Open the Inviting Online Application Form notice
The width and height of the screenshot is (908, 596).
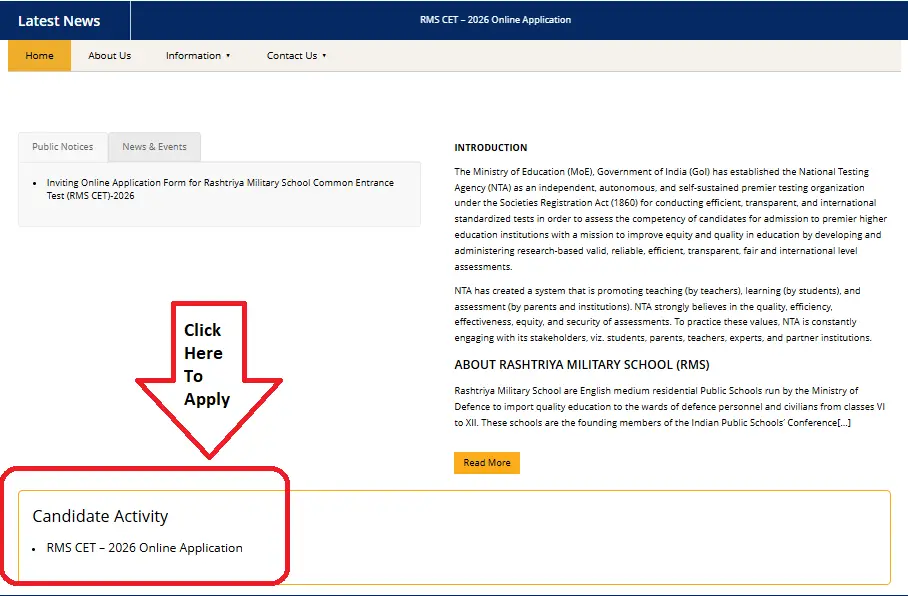pyautogui.click(x=220, y=189)
